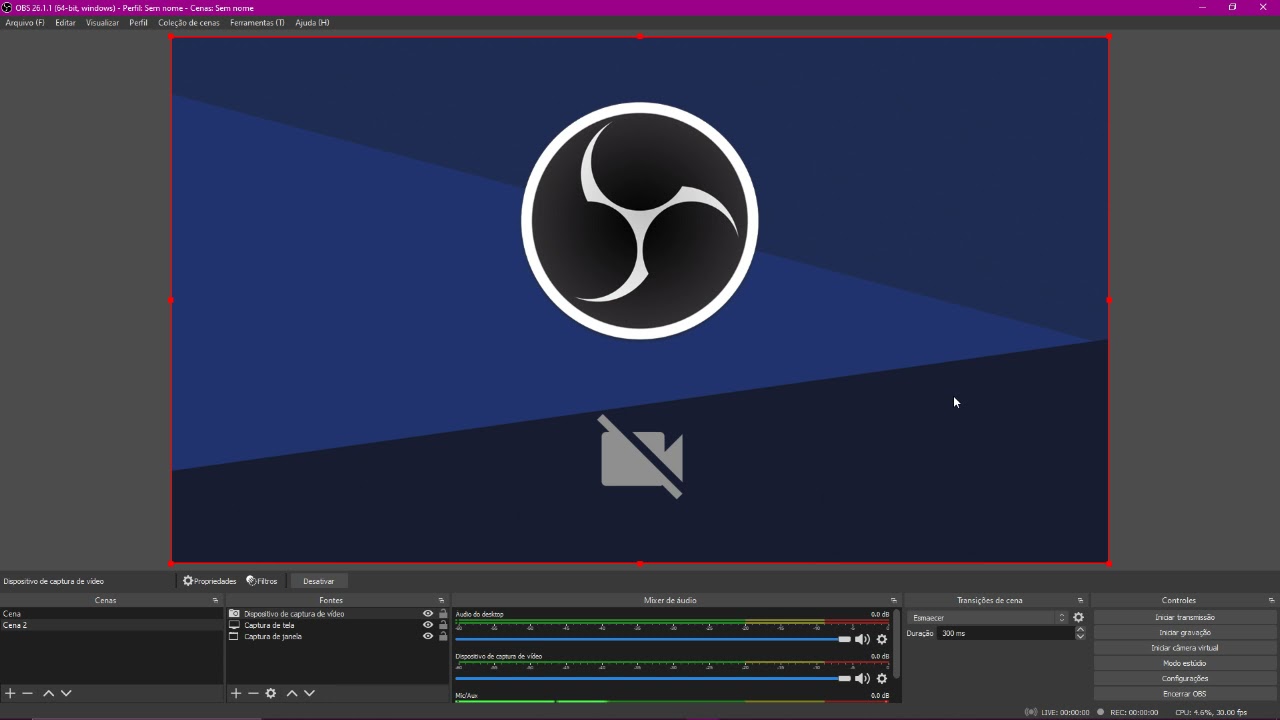The image size is (1280, 720).
Task: Open Ajuda (H) menu
Action: coord(312,22)
